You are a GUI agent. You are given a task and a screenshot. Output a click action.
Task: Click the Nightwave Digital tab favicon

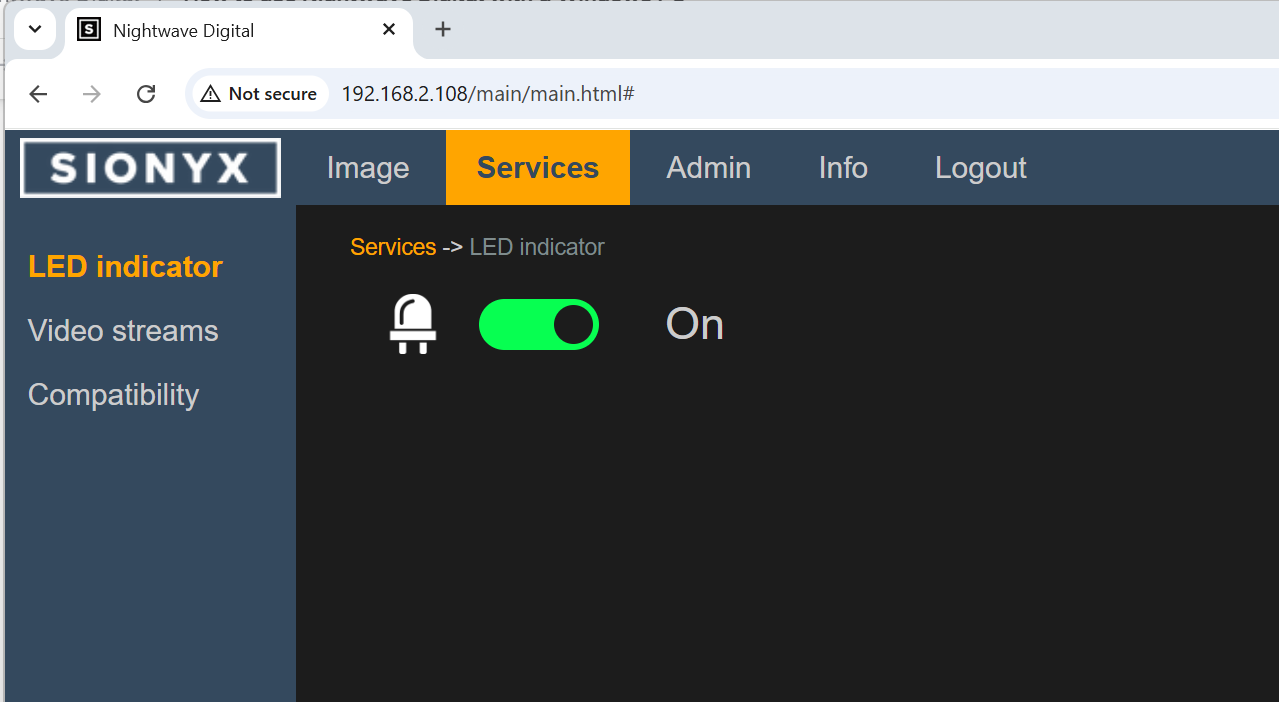pyautogui.click(x=89, y=30)
